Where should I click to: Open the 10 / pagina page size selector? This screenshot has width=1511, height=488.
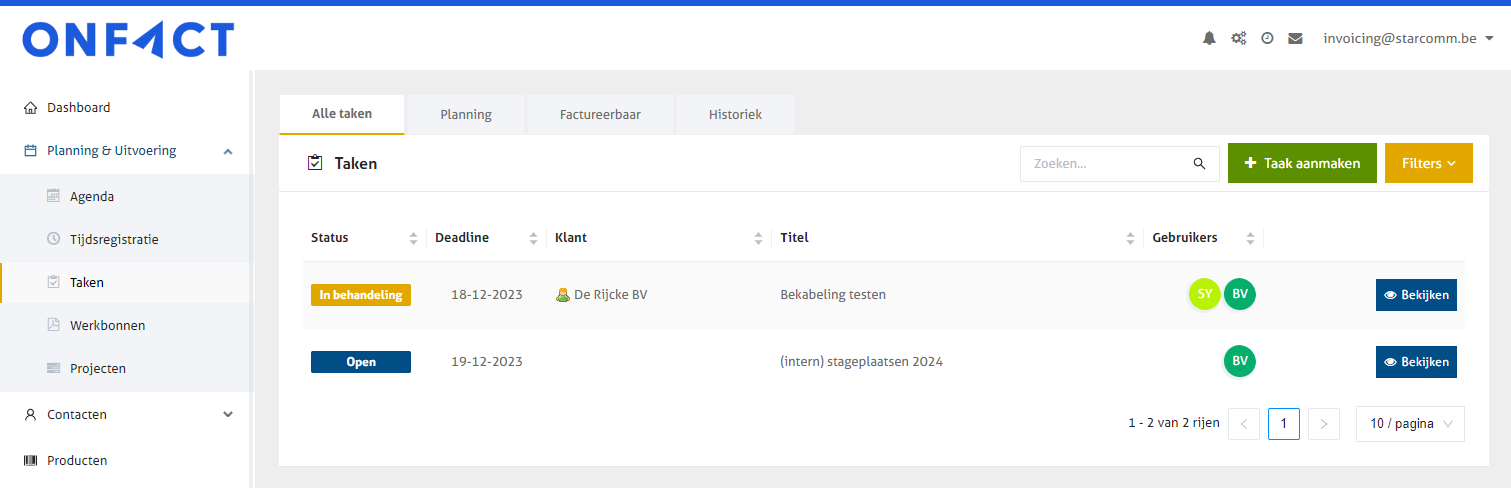pyautogui.click(x=1410, y=424)
